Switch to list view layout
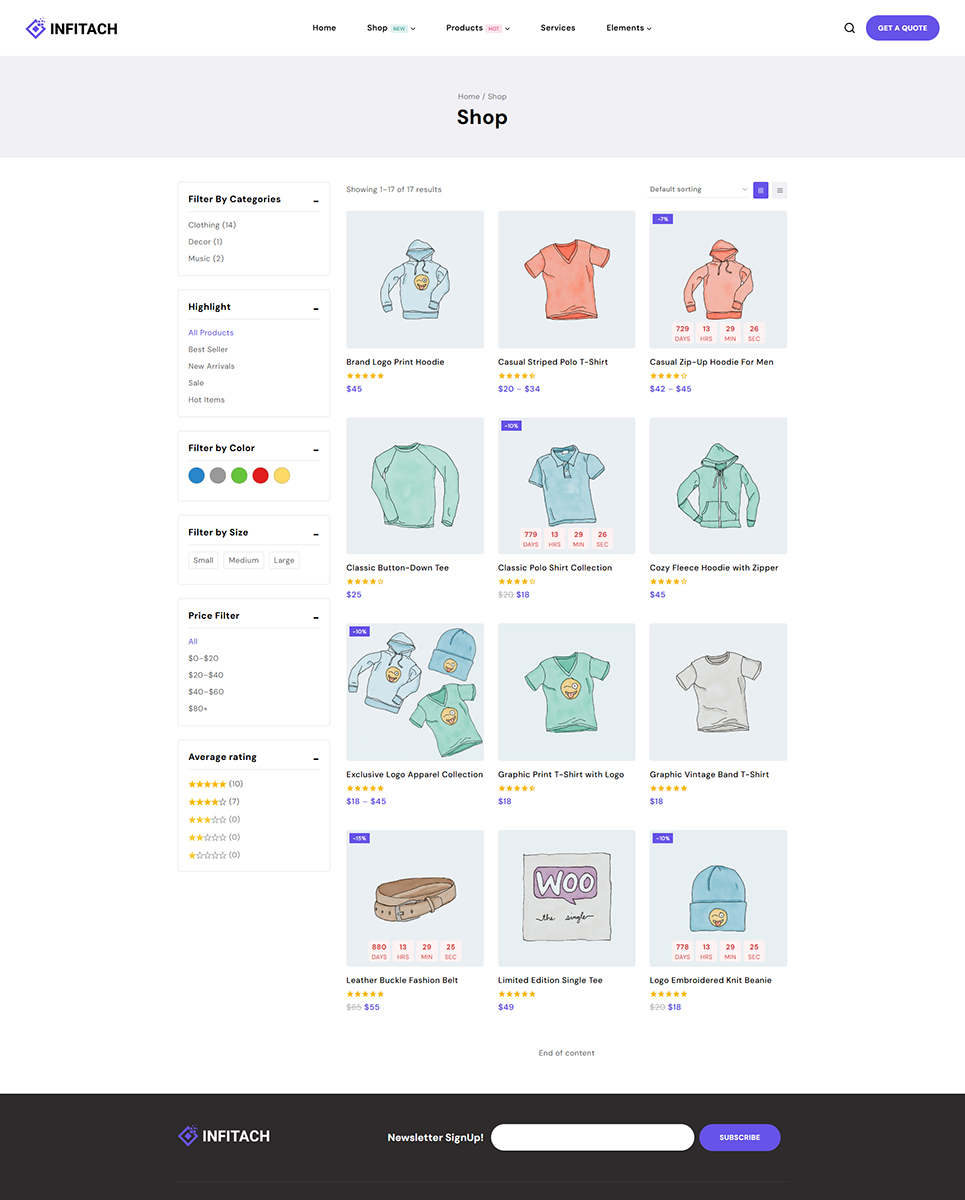965x1200 pixels. point(779,190)
